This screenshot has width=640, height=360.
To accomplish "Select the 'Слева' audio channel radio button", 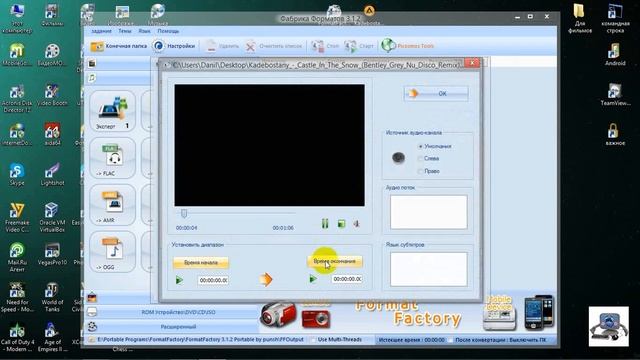I will click(x=420, y=158).
